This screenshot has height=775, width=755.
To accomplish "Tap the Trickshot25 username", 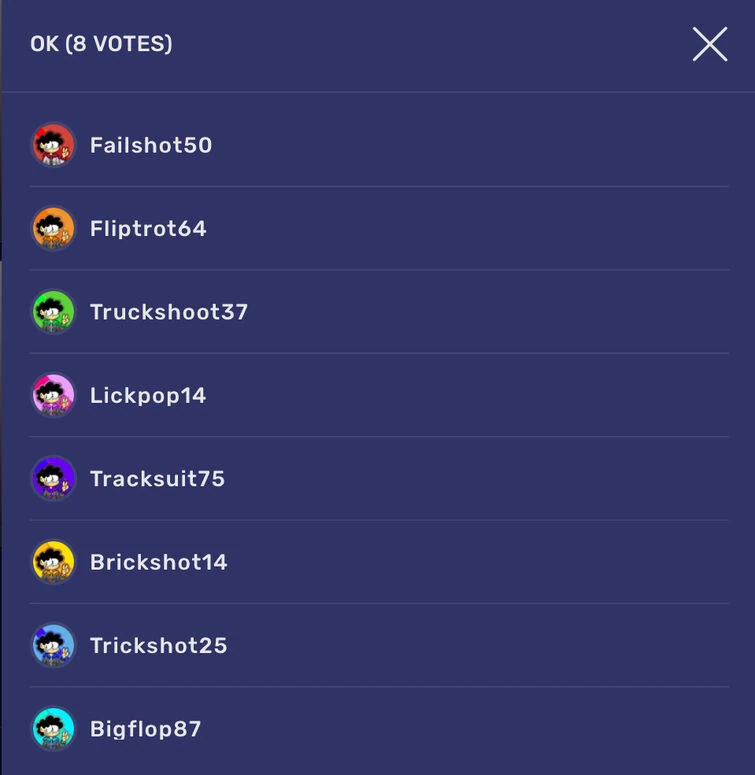I will 159,646.
